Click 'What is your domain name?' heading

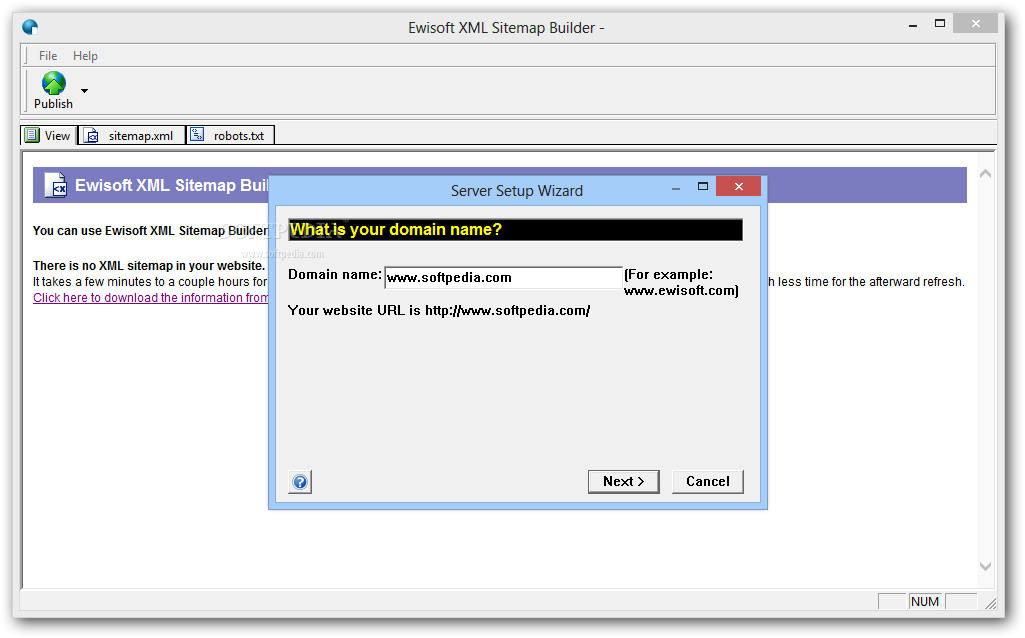coord(395,229)
